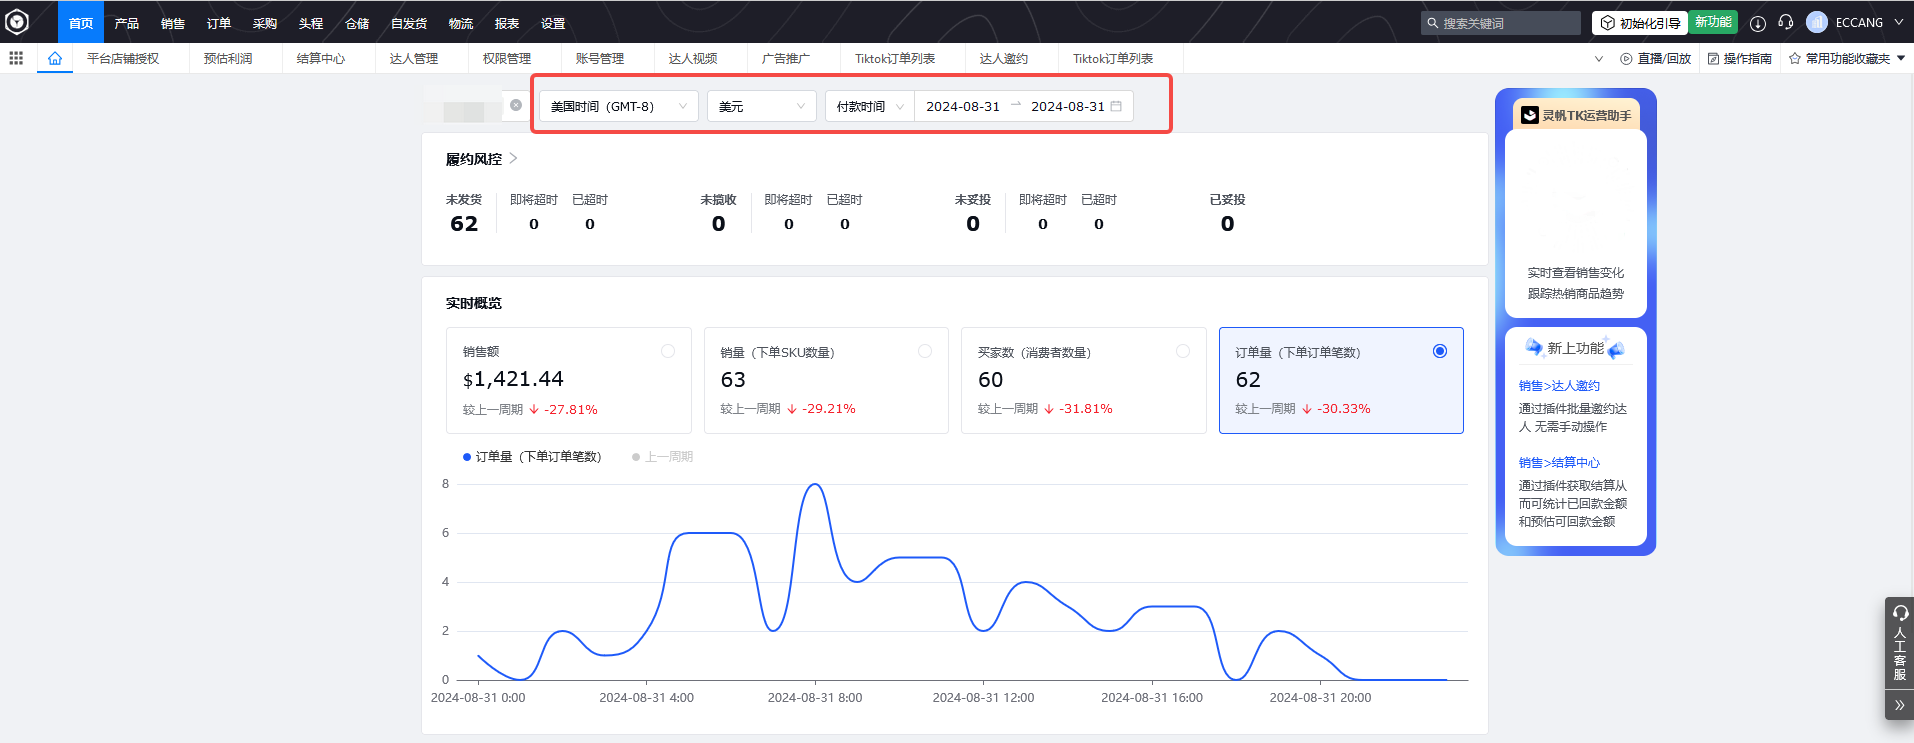The height and width of the screenshot is (743, 1914).
Task: Select the 销量 (下单SKU数量) radio button
Action: 925,351
